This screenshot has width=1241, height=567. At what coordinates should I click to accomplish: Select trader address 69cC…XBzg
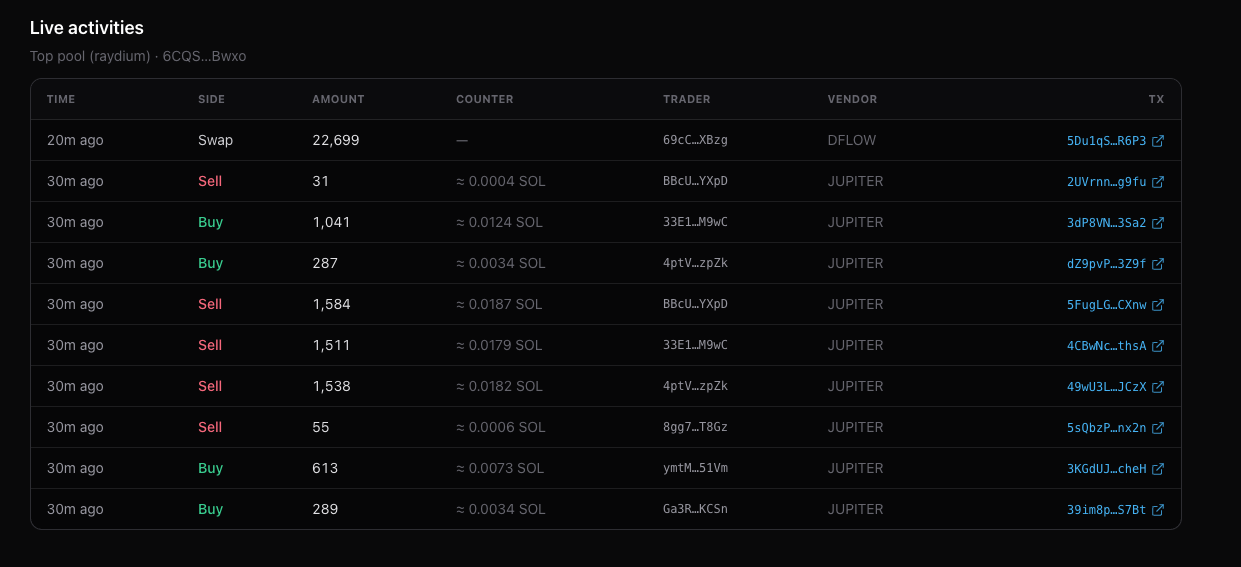coord(695,140)
